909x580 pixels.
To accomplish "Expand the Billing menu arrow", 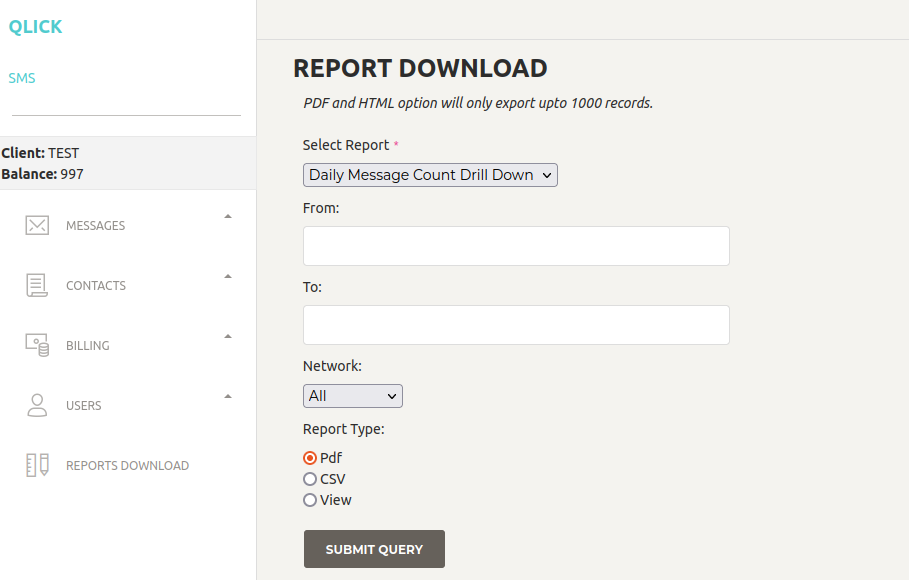I will click(x=228, y=336).
